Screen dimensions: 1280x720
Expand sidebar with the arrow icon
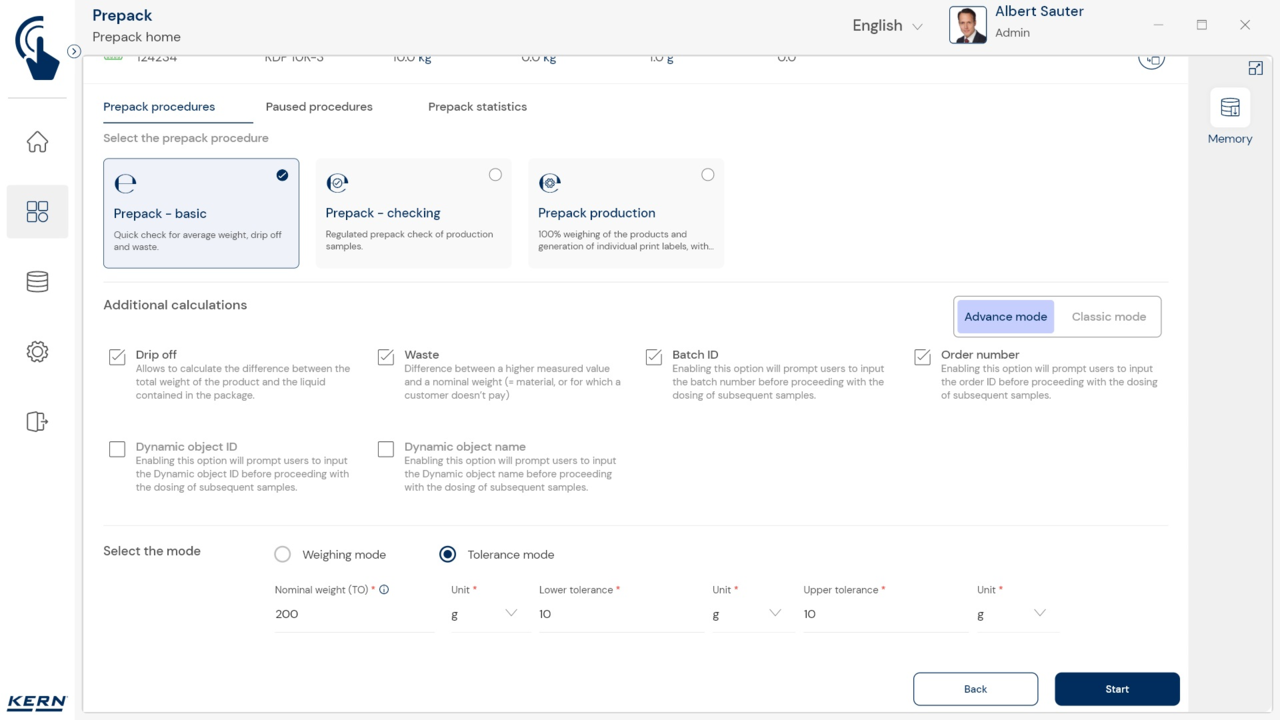[74, 51]
